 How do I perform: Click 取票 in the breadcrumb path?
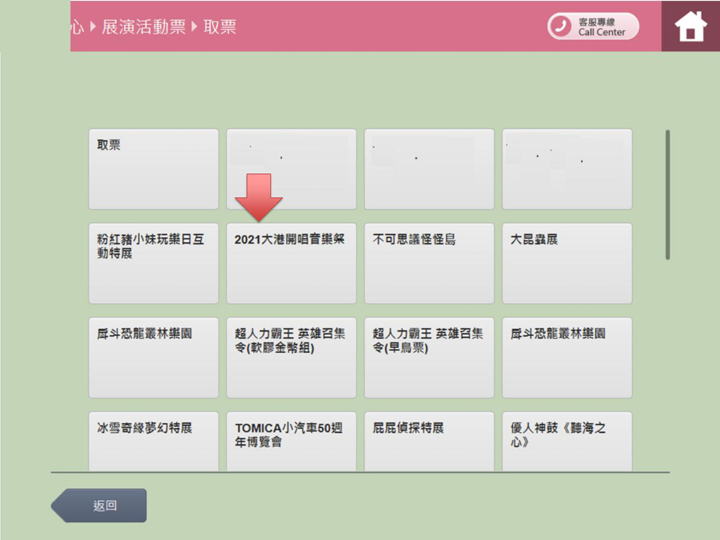[x=220, y=27]
